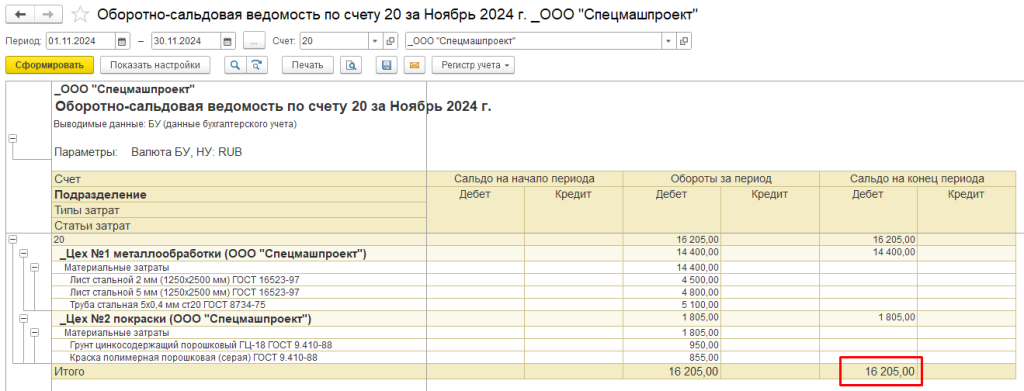Collapse Цех №2 покраски group
The width and height of the screenshot is (1024, 391).
coord(24,319)
